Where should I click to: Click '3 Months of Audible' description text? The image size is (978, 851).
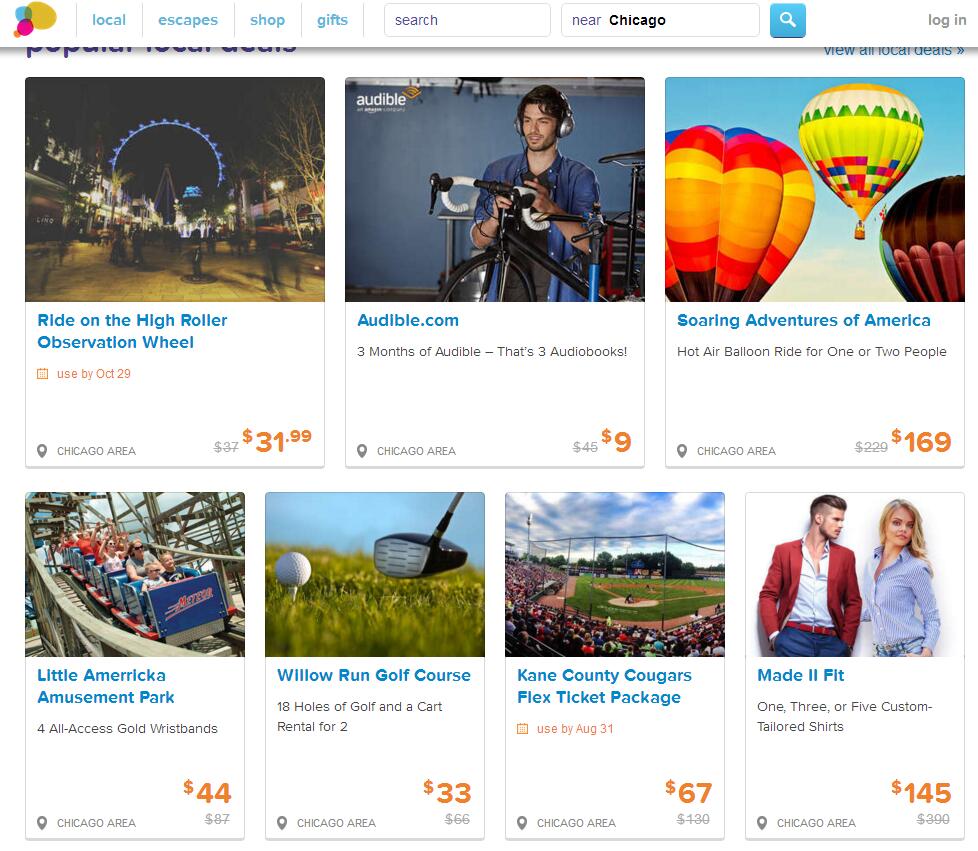click(x=492, y=351)
